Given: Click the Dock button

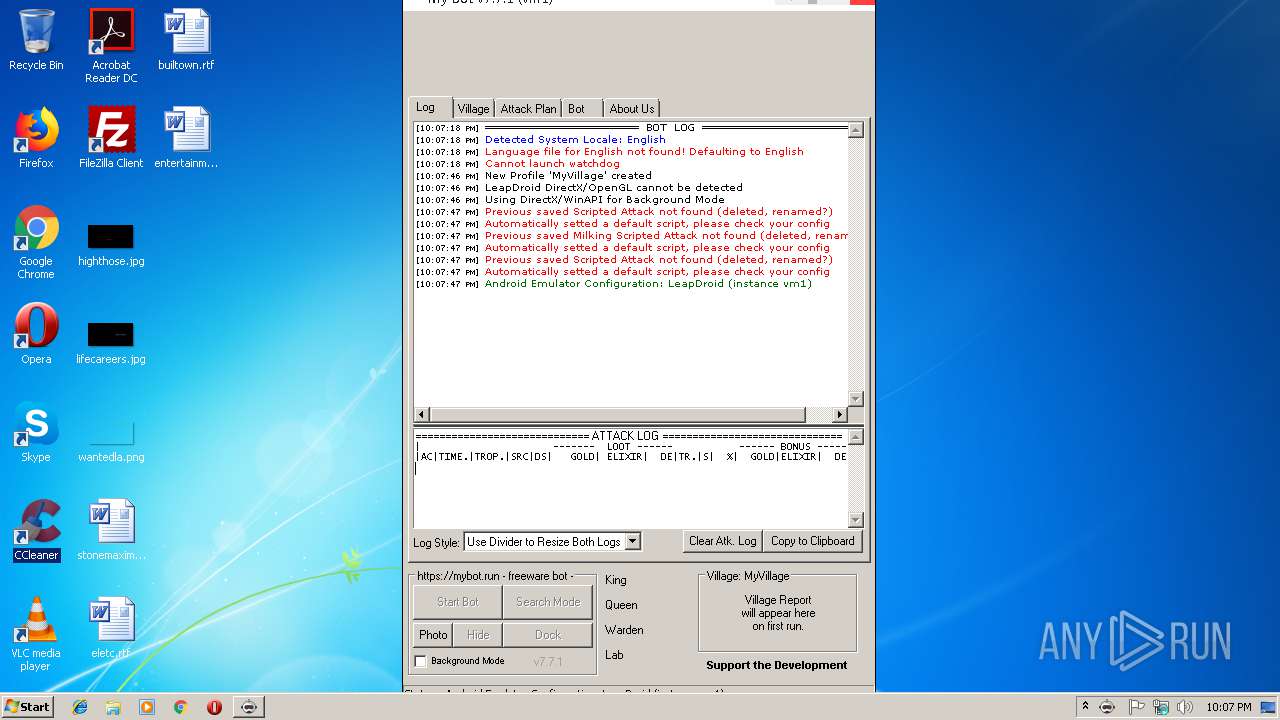Looking at the screenshot, I should tap(548, 635).
